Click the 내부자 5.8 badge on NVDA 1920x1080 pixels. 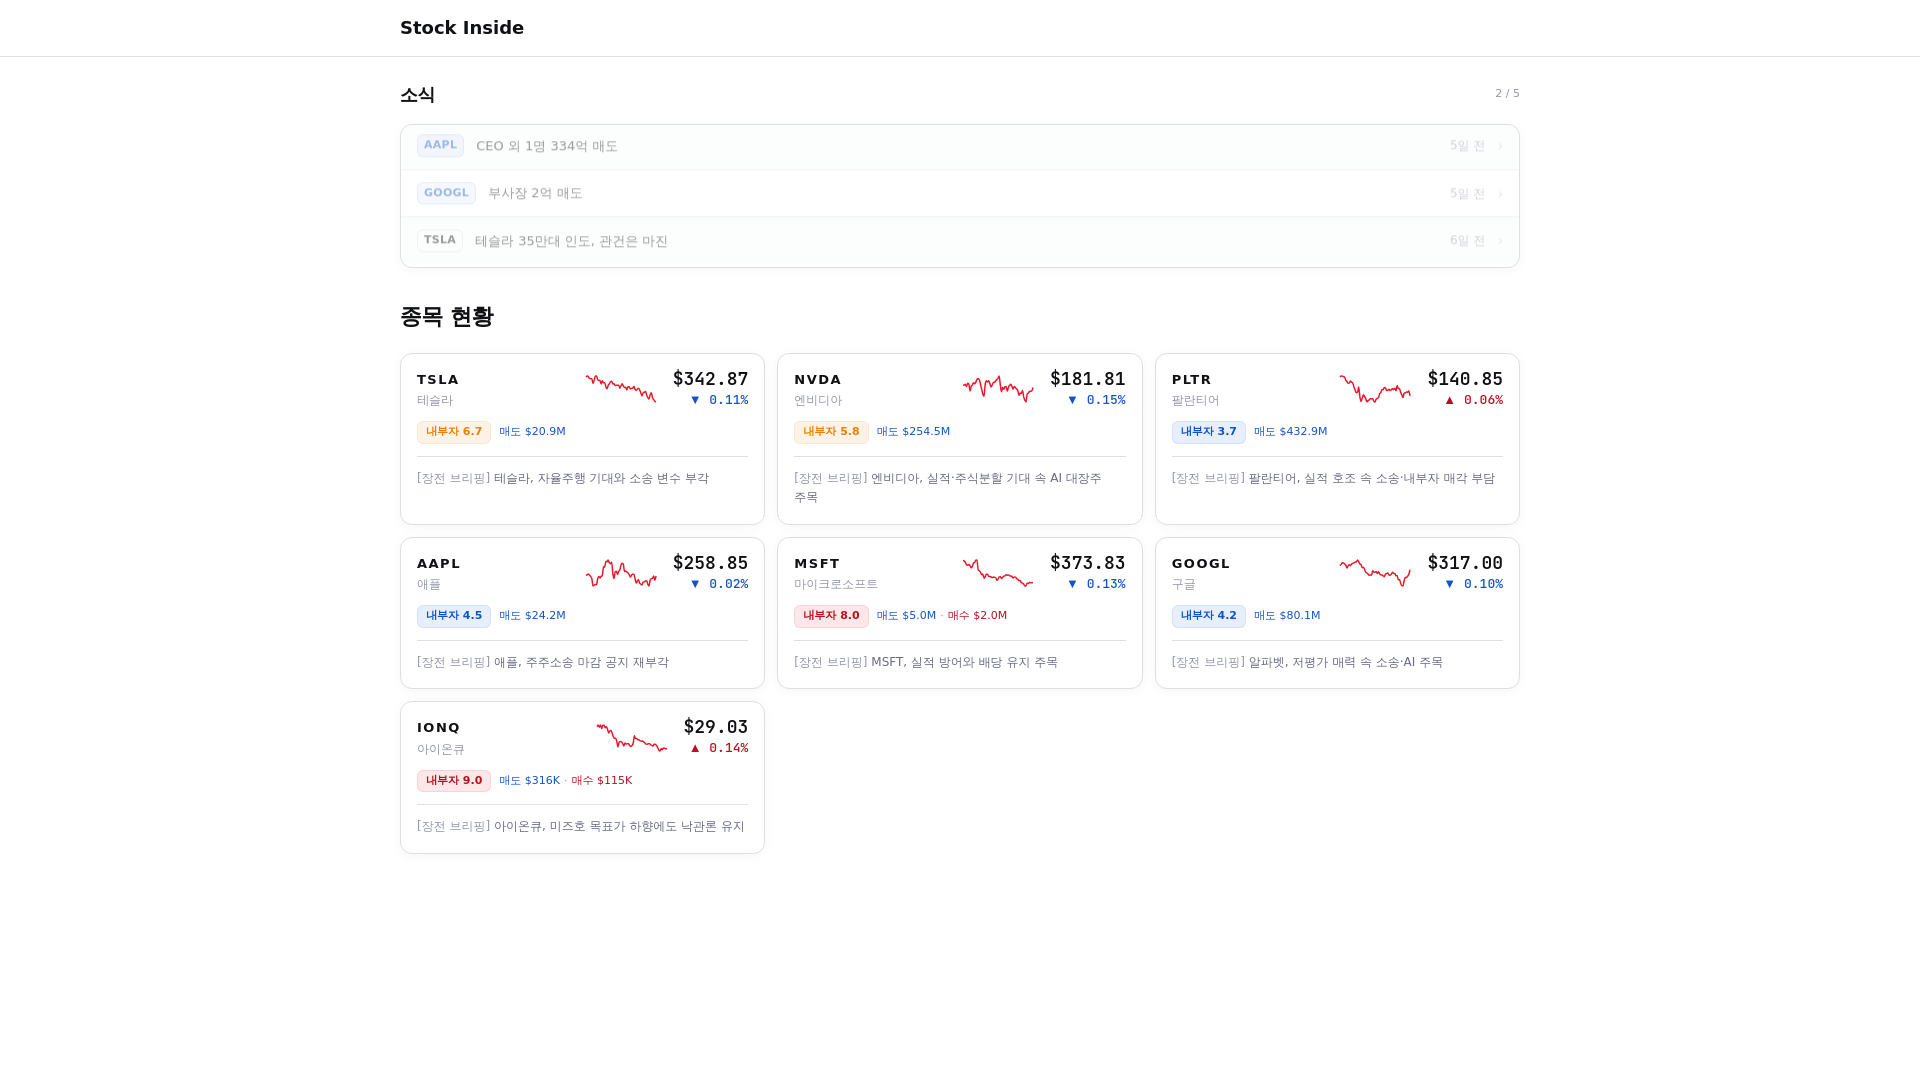tap(831, 432)
